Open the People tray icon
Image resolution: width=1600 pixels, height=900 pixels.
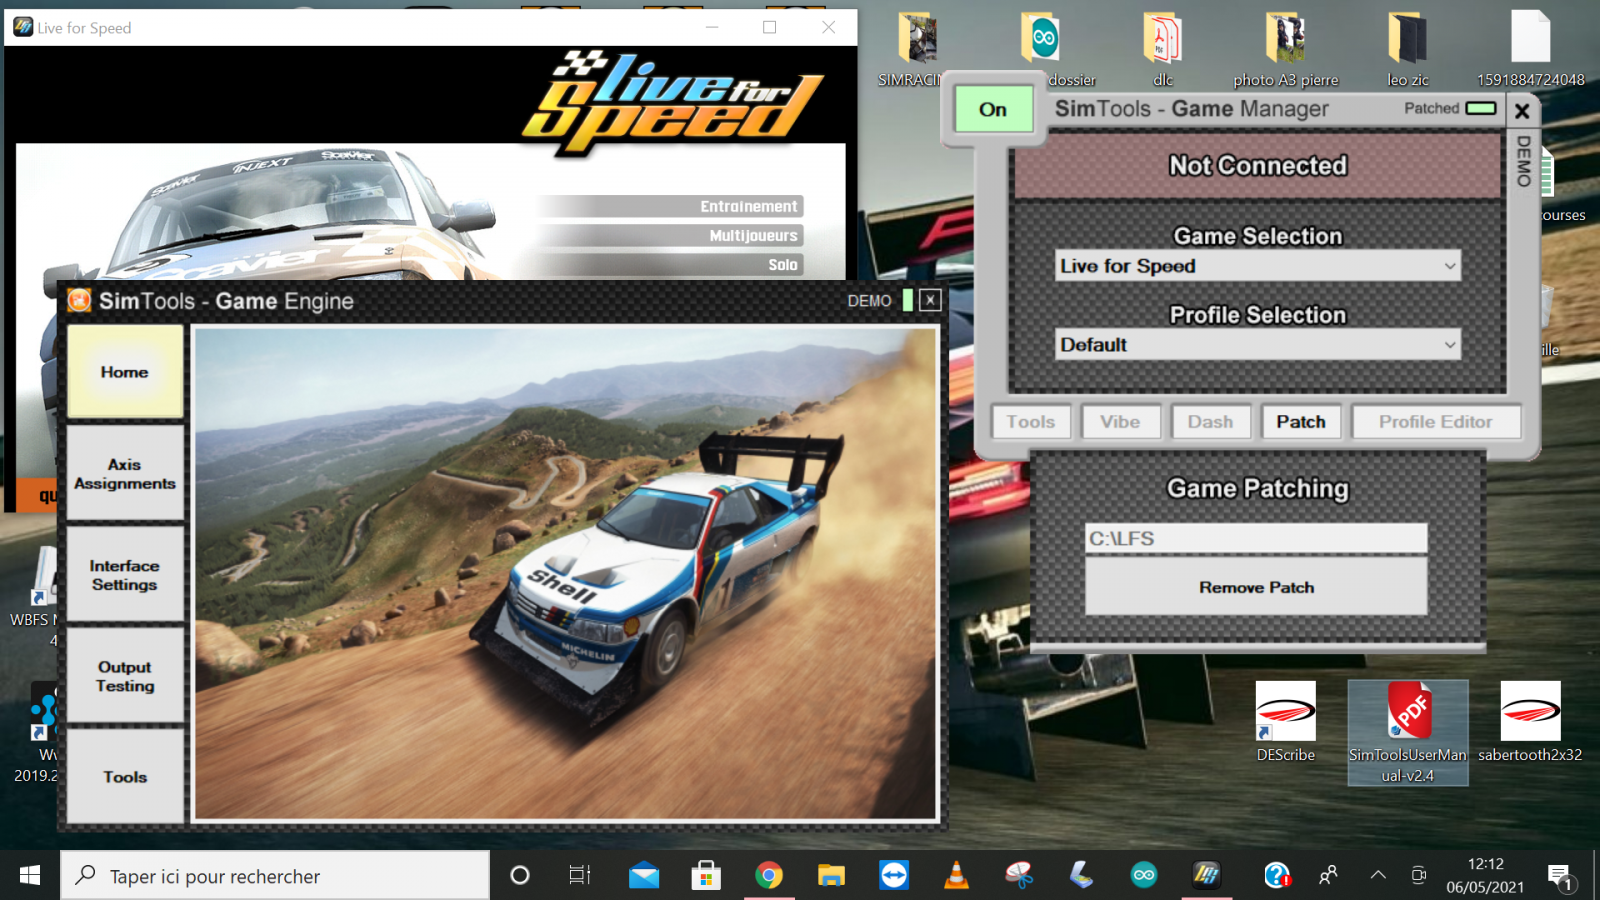(1328, 876)
